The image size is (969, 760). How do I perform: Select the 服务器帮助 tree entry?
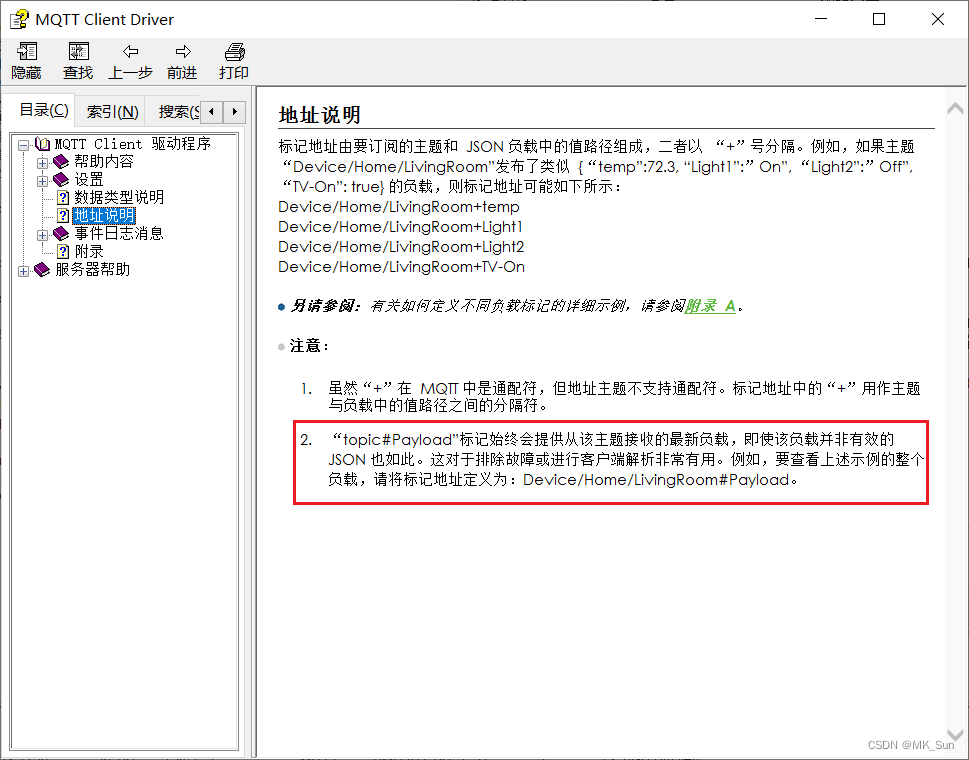click(x=93, y=270)
